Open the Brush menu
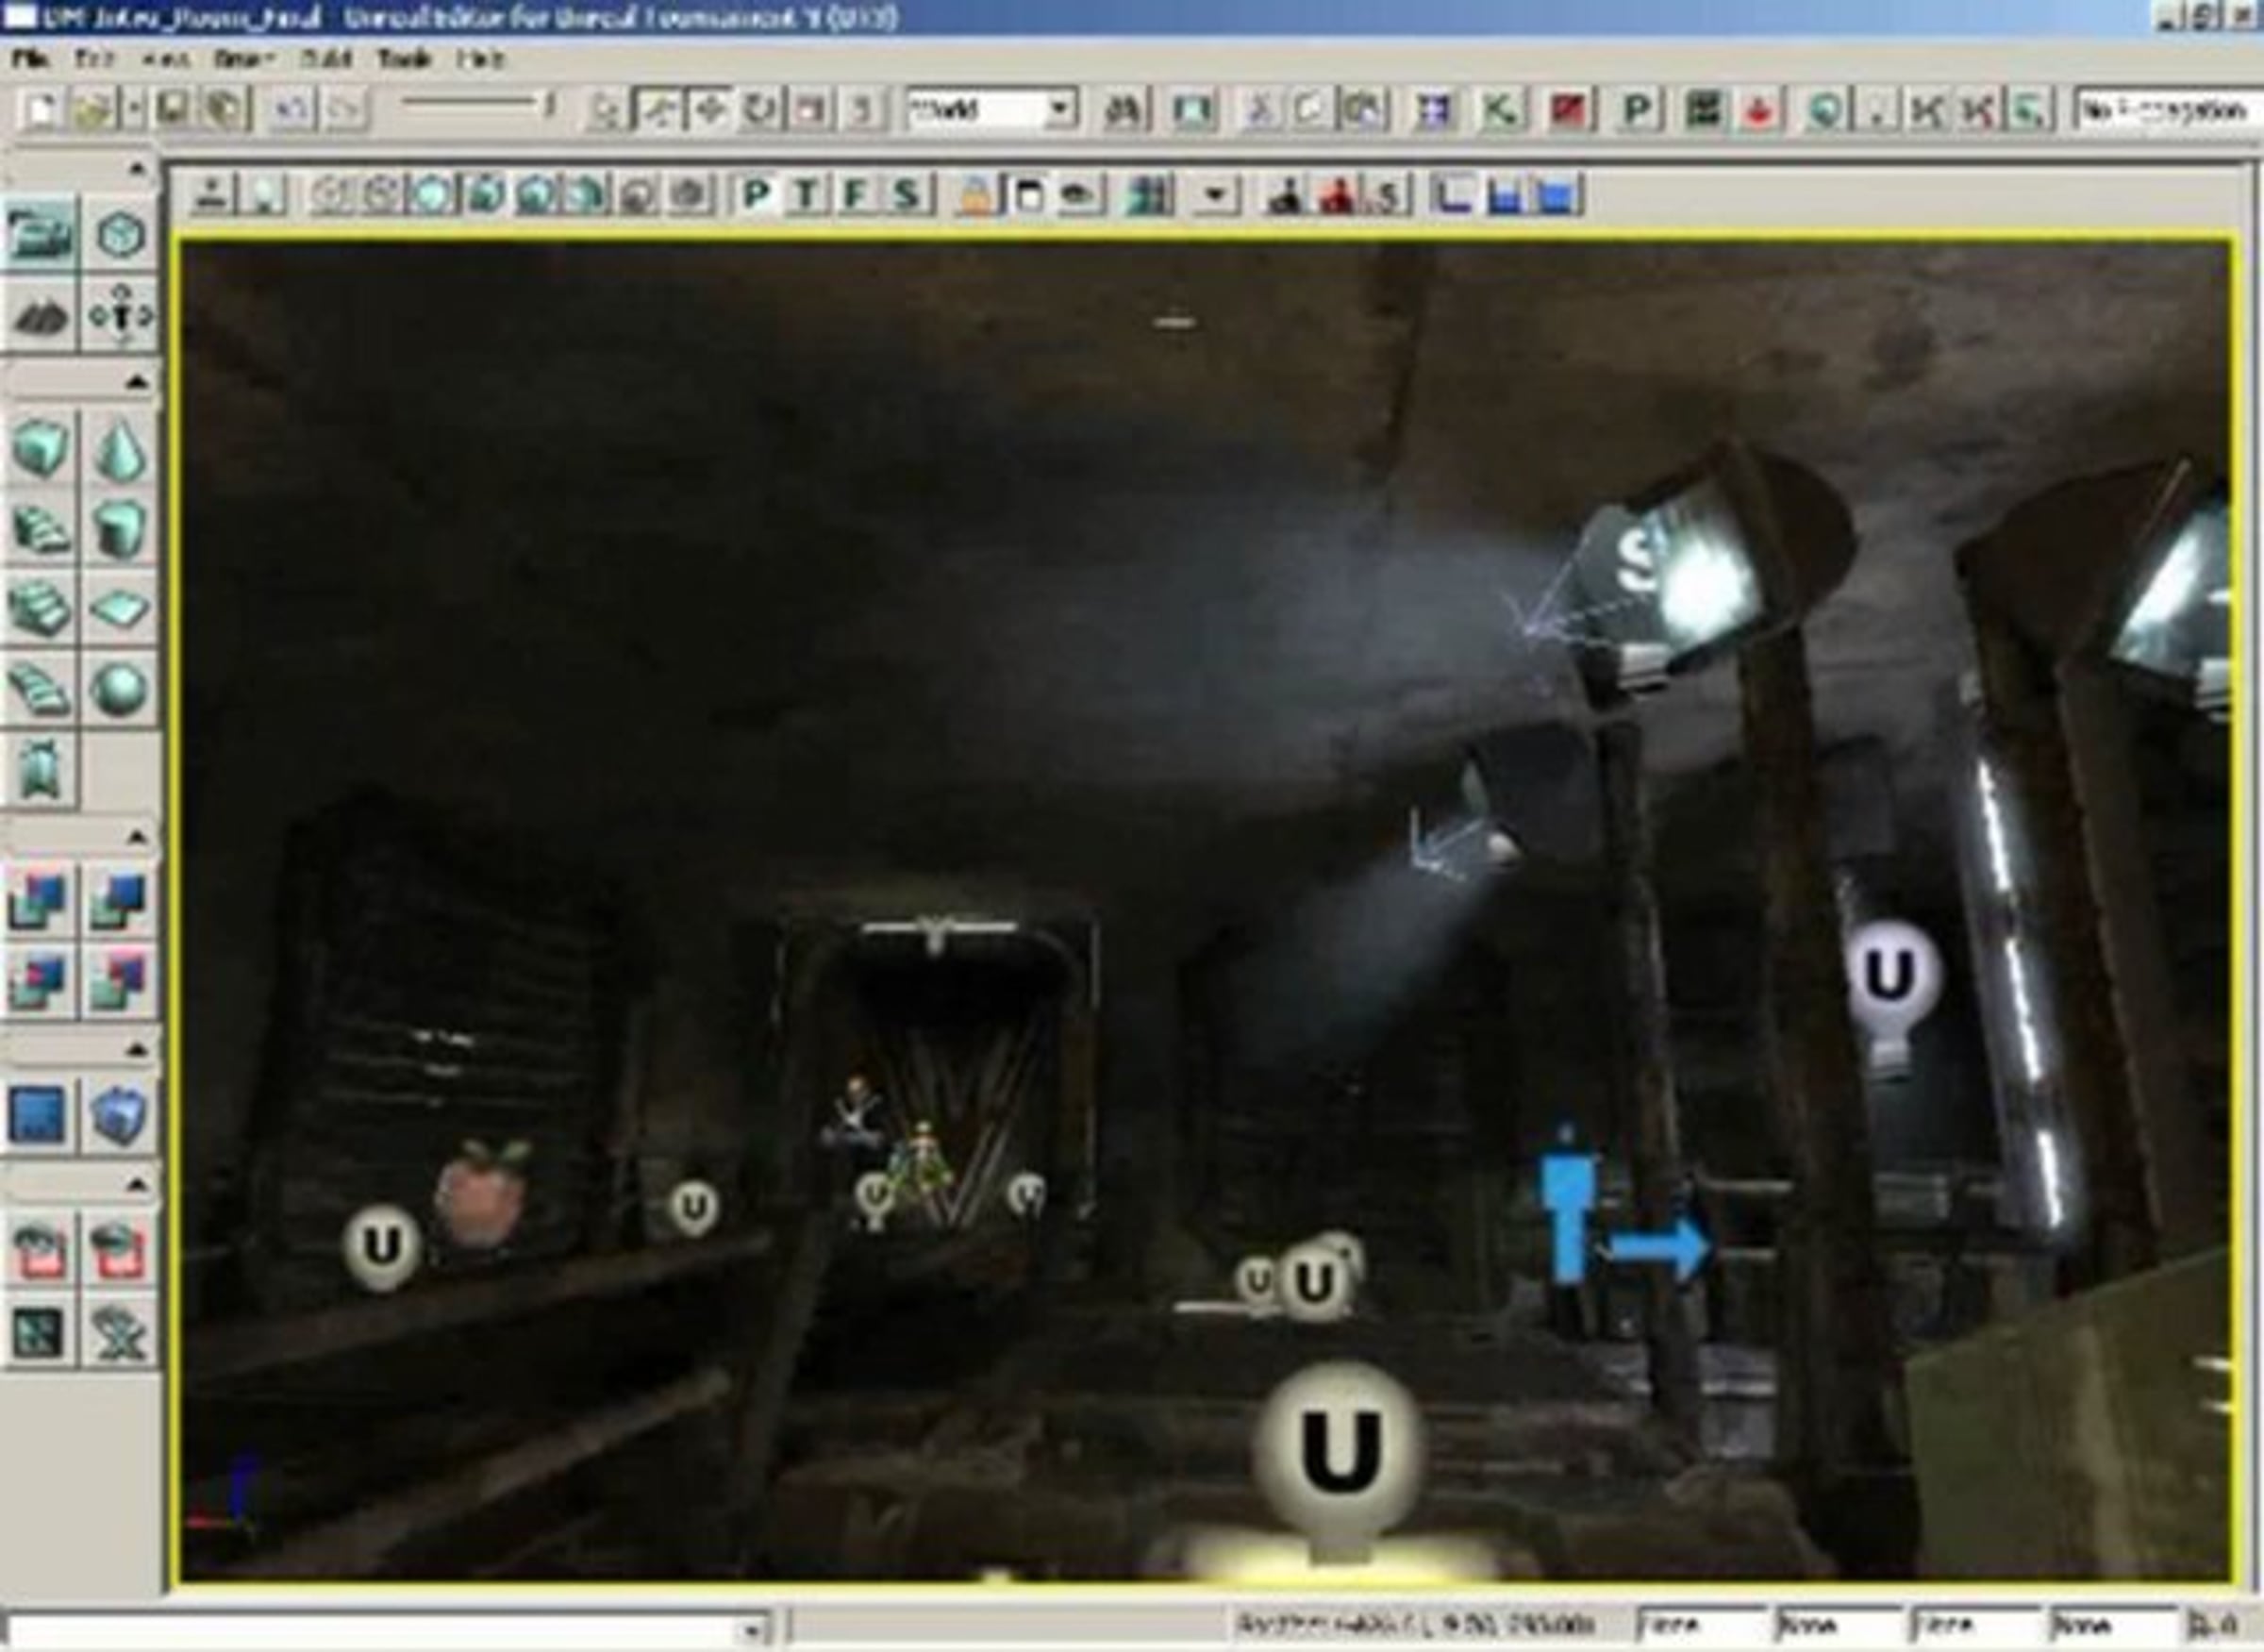The height and width of the screenshot is (1652, 2264). (x=243, y=60)
